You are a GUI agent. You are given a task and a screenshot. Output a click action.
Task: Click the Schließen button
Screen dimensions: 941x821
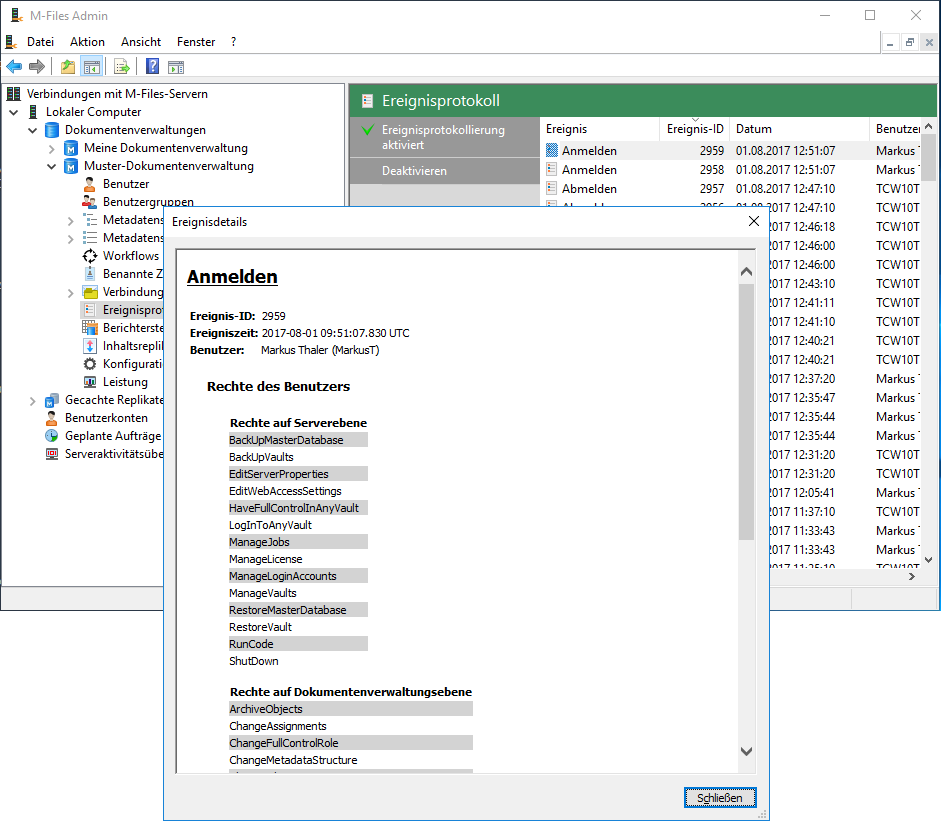click(720, 798)
